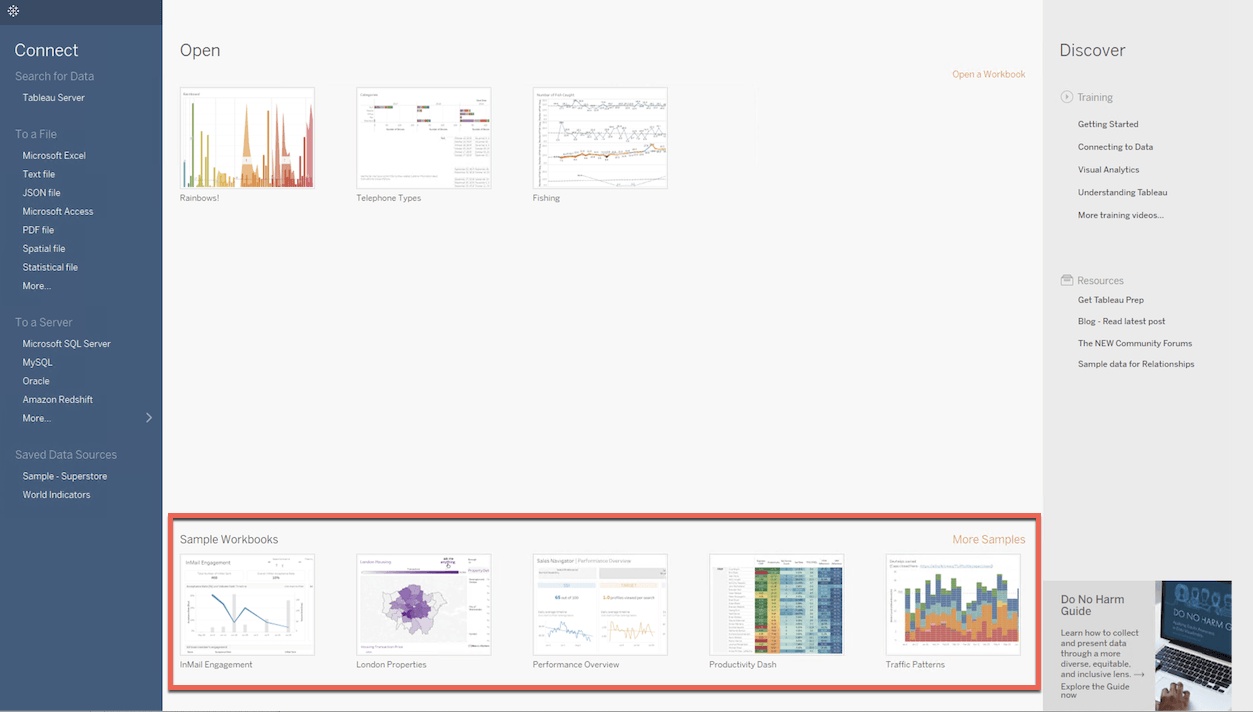This screenshot has width=1253, height=712.
Task: Show More... server connectors under To a Server
Action: pos(37,418)
